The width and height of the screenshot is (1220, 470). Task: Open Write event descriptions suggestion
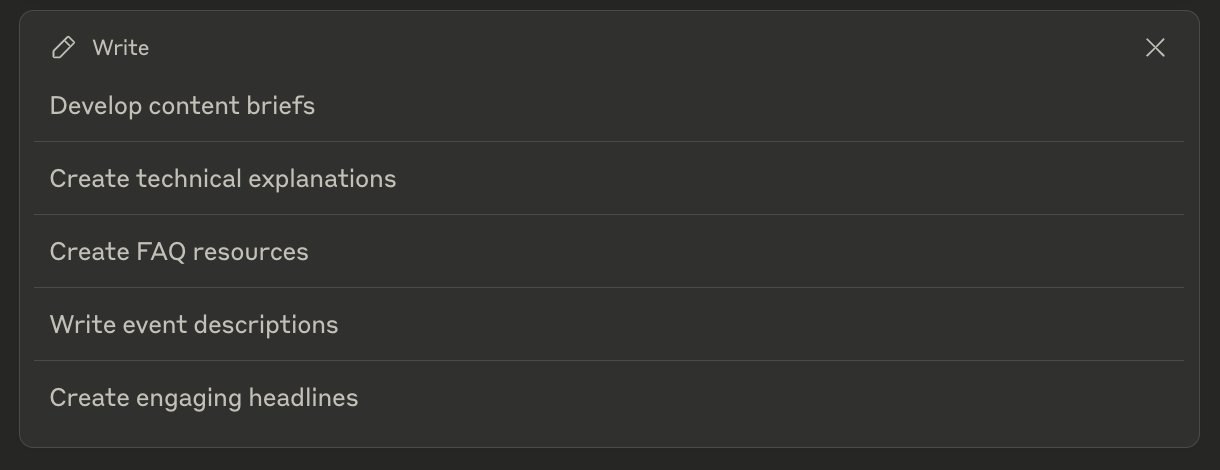(609, 325)
